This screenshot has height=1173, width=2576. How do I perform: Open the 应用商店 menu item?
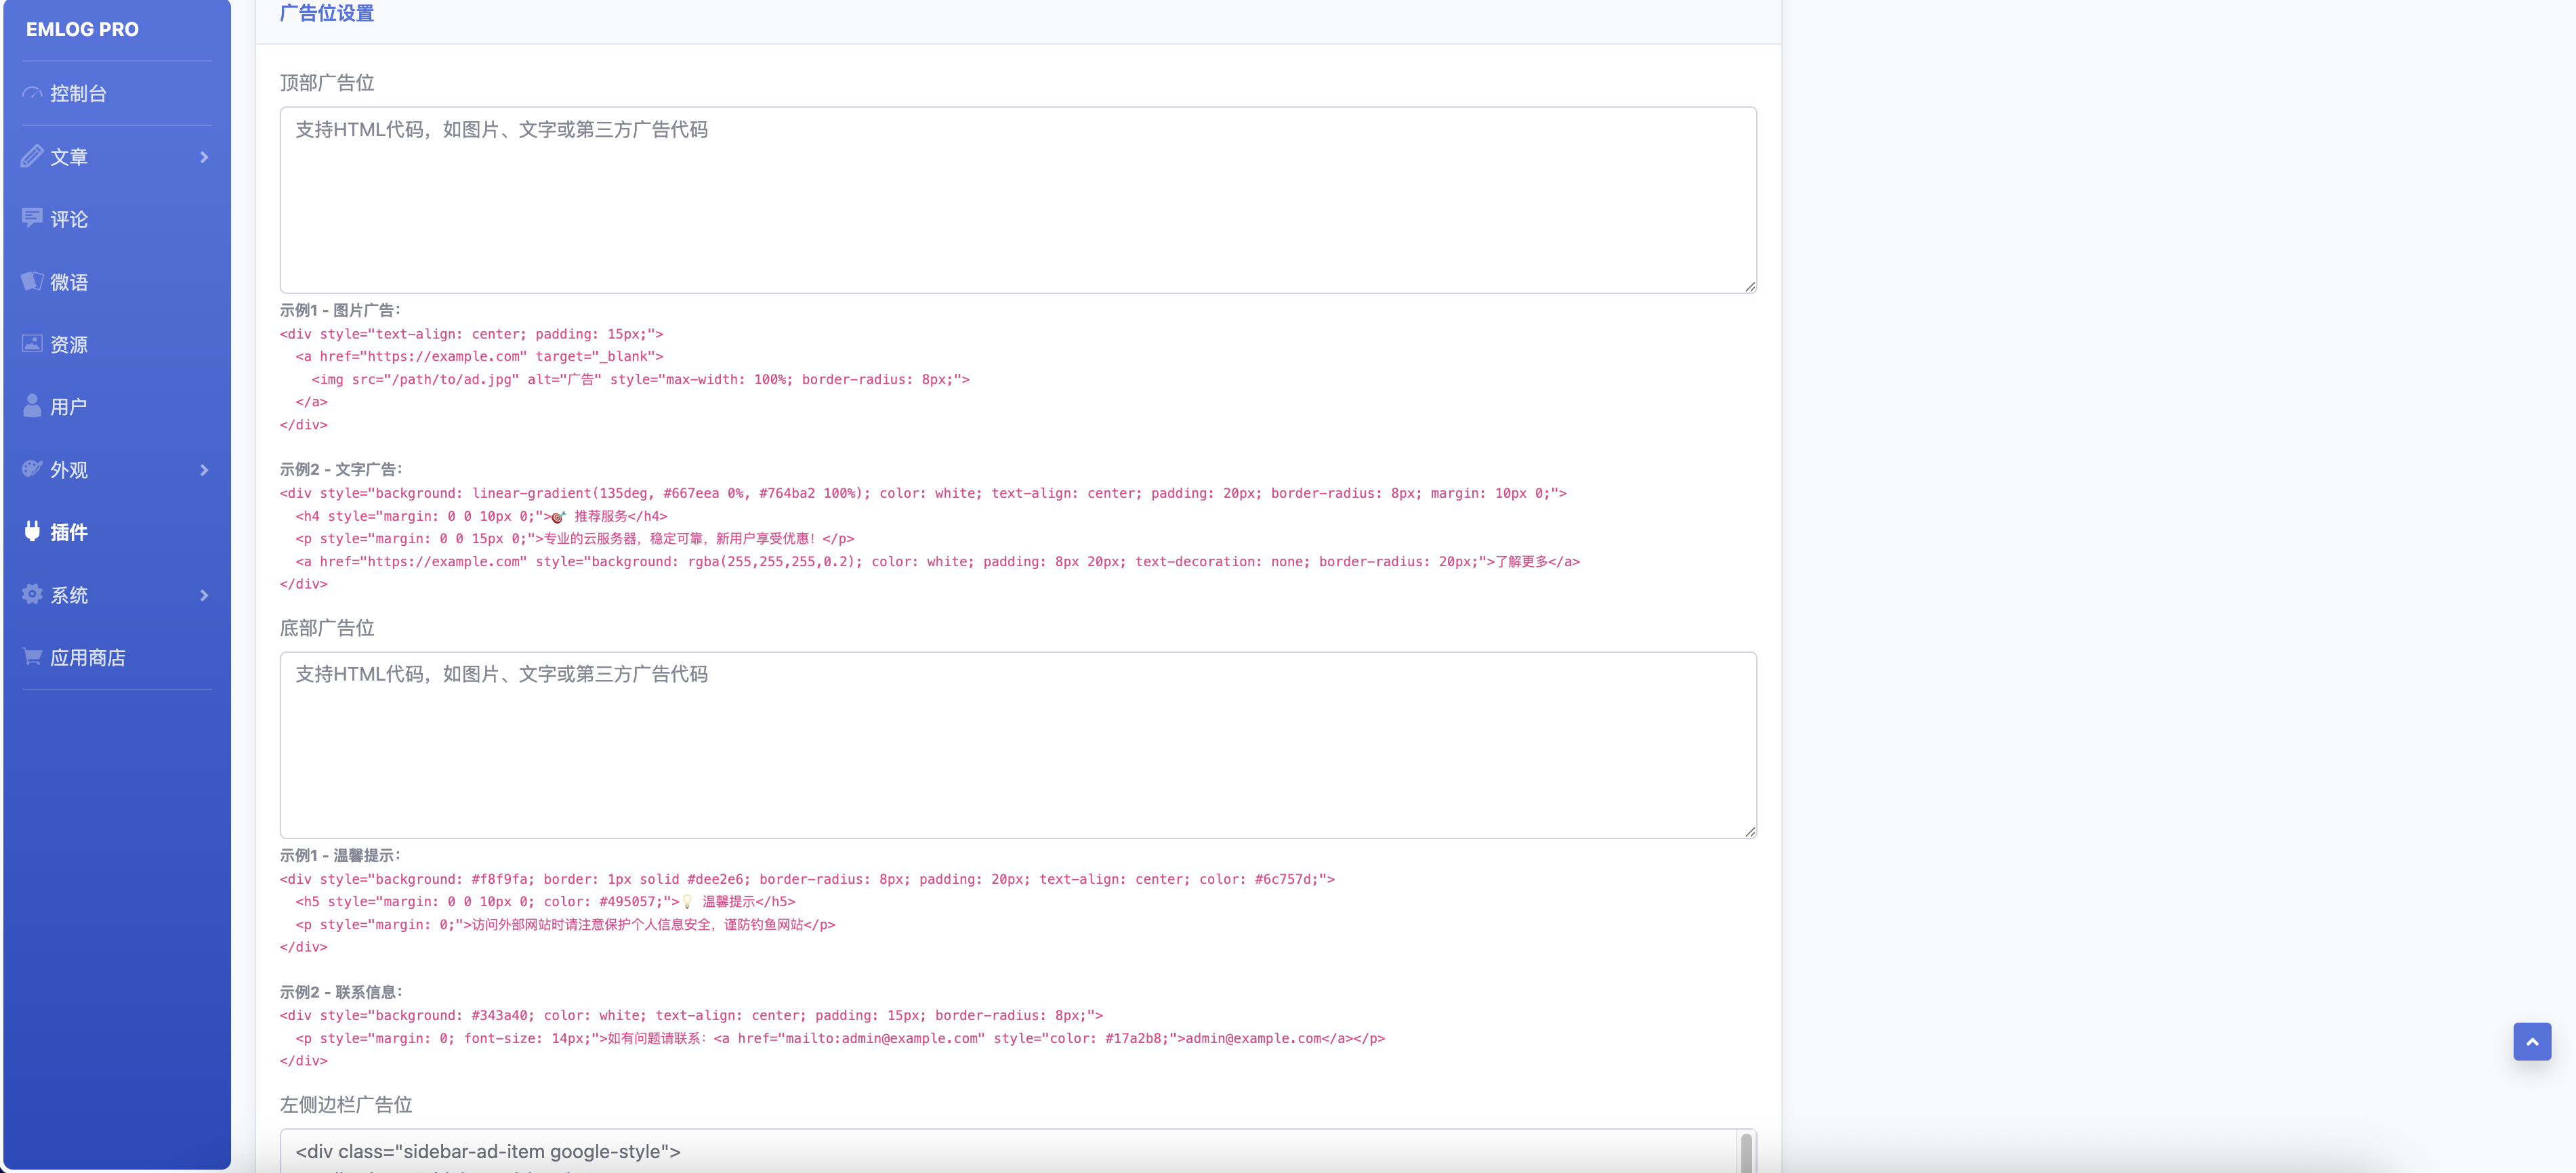pyautogui.click(x=88, y=658)
